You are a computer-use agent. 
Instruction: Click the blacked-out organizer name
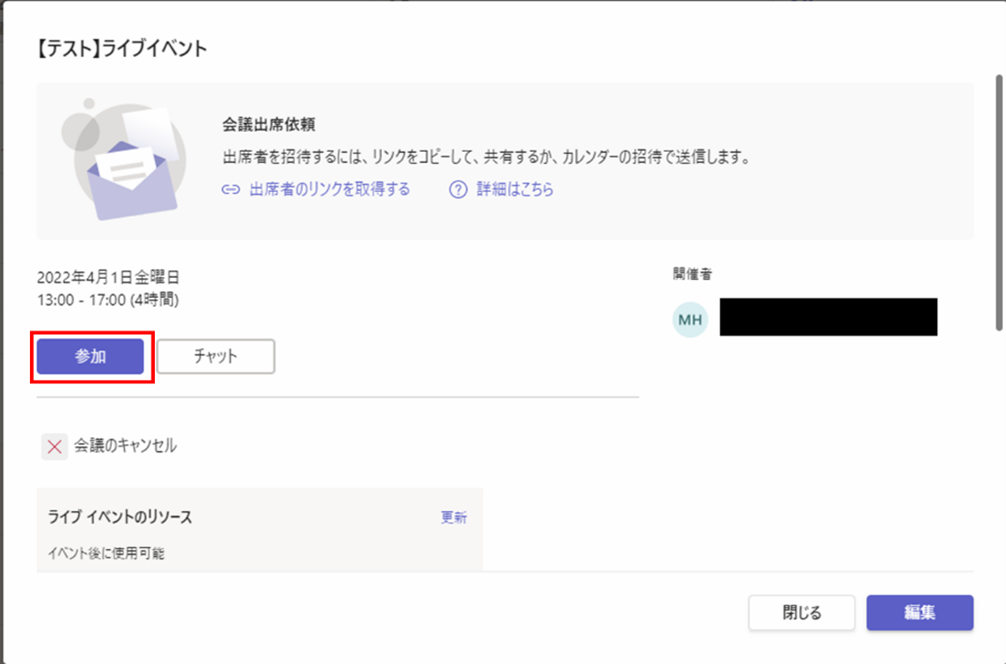828,317
